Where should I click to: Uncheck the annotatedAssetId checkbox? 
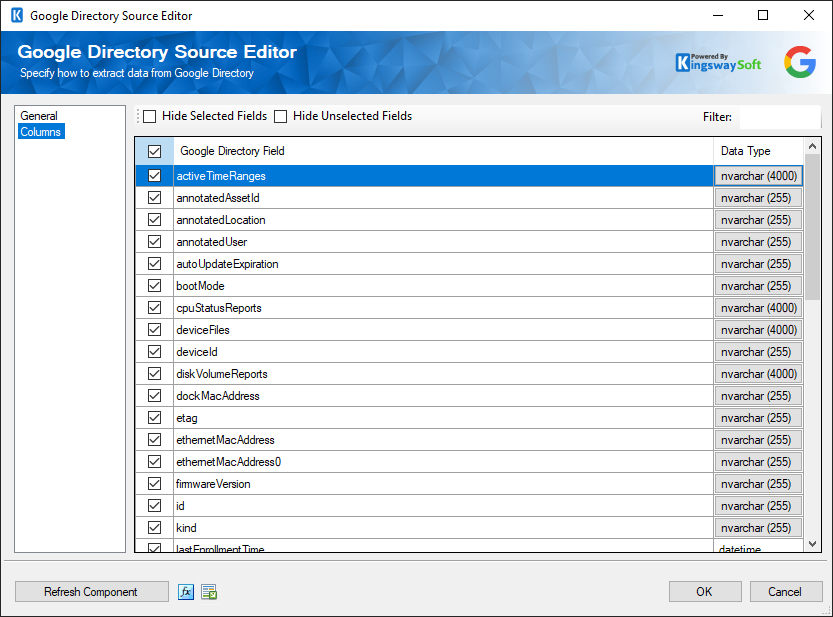pyautogui.click(x=155, y=198)
